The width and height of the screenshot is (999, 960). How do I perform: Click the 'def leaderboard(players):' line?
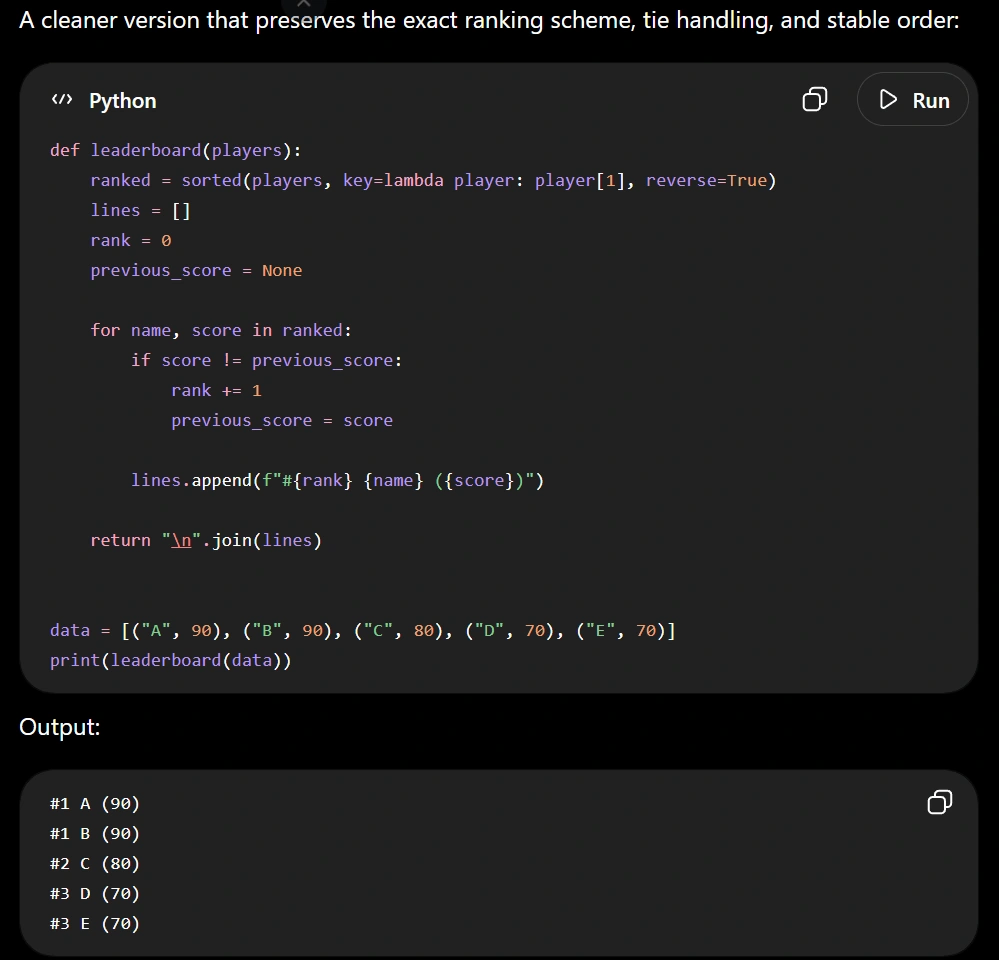(x=175, y=150)
